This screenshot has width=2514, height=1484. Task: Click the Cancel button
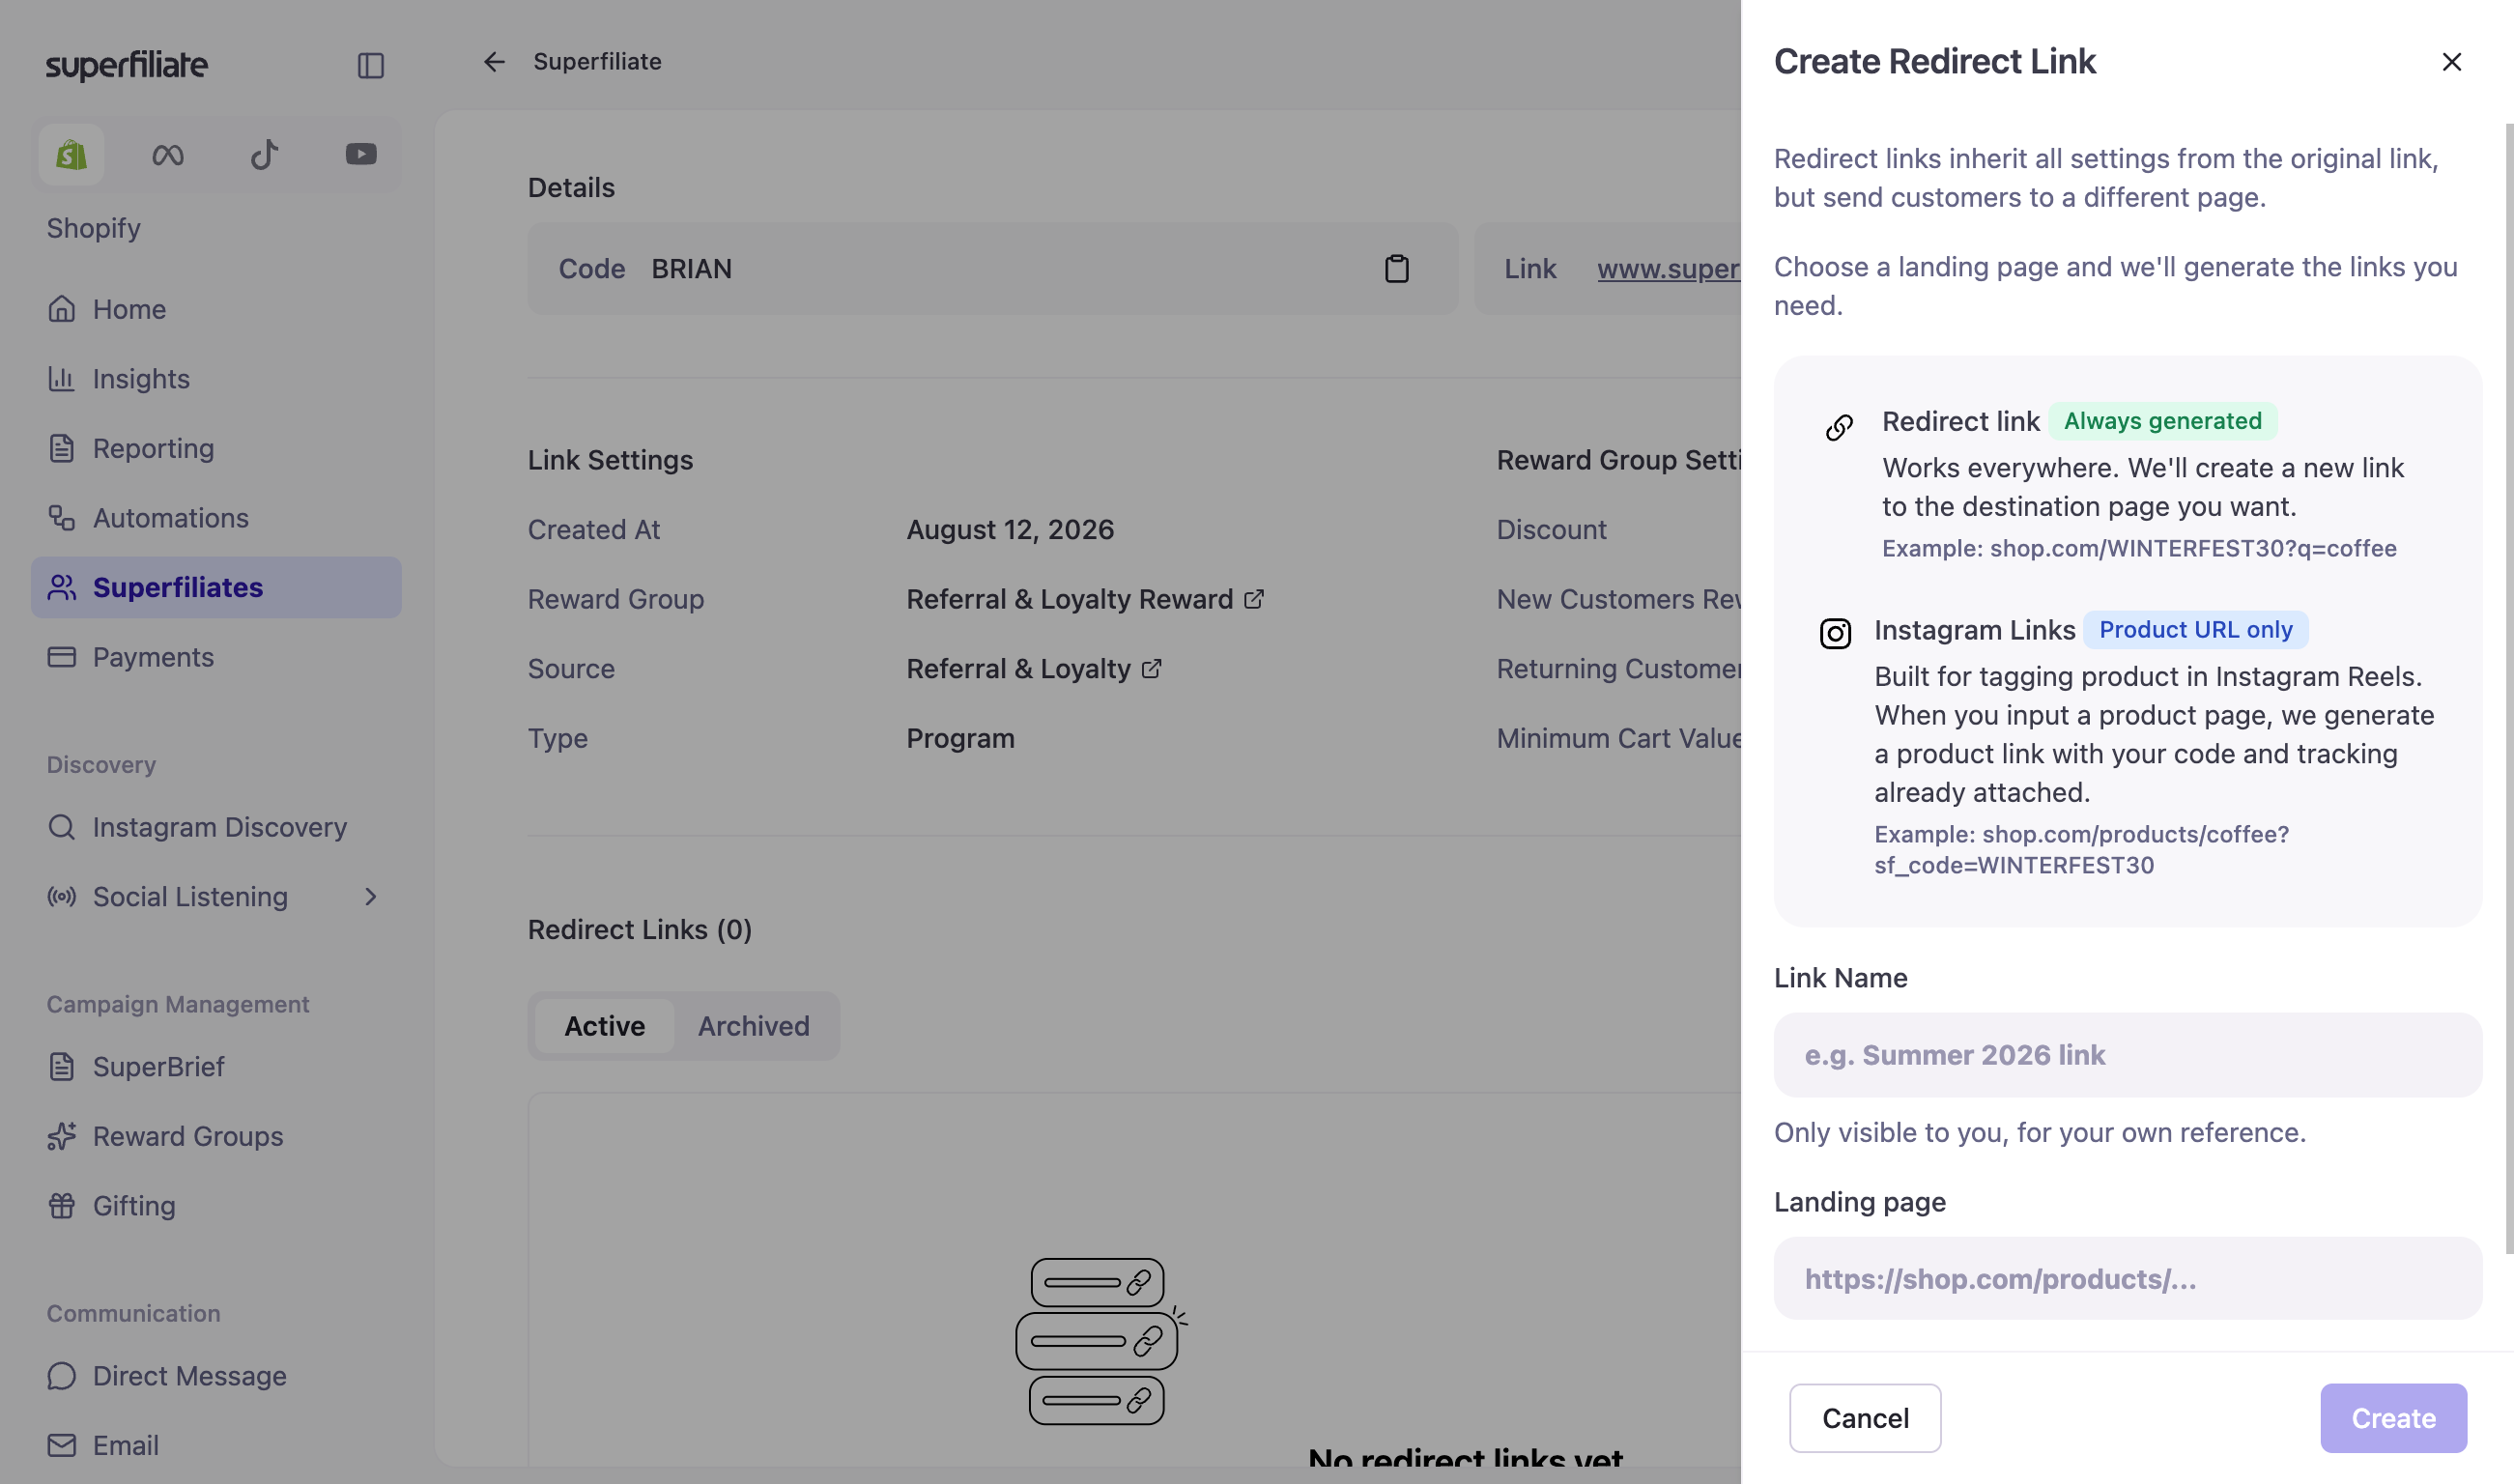tap(1865, 1418)
